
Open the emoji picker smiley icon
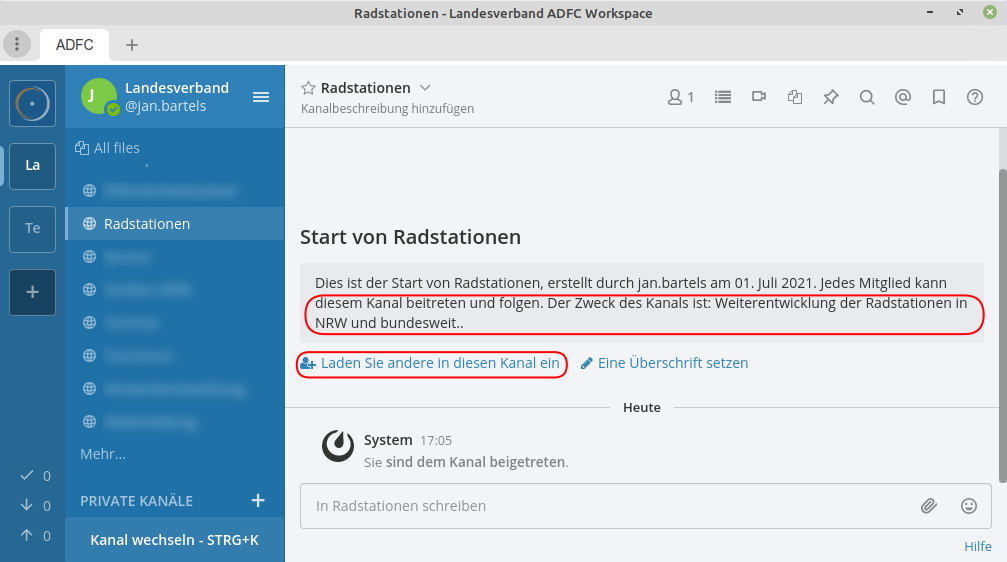point(968,506)
